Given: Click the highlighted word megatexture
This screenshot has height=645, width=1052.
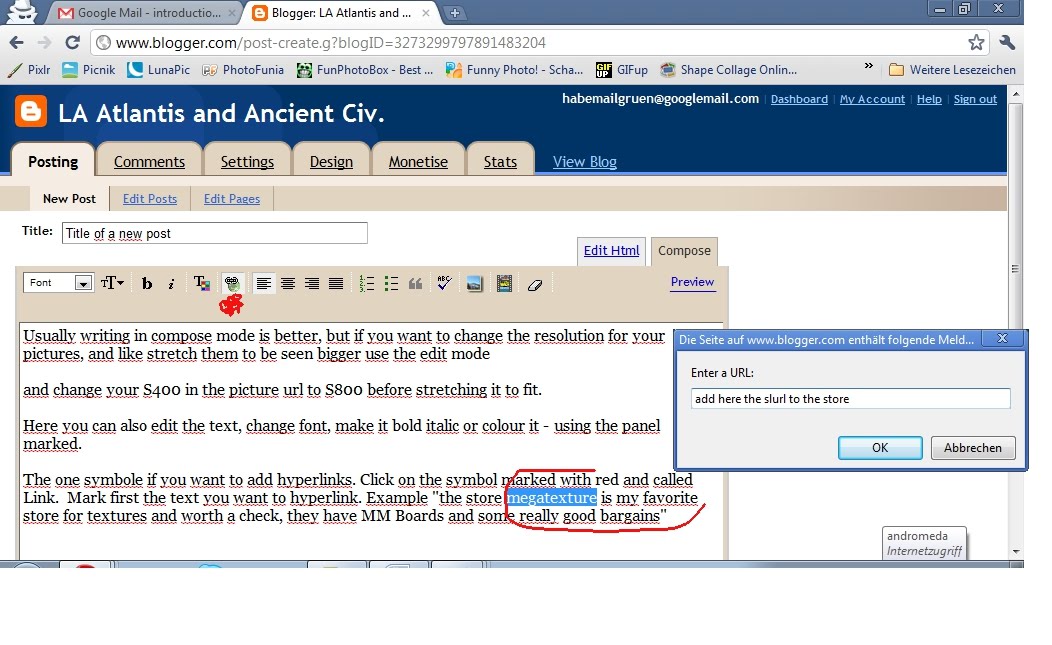Looking at the screenshot, I should coord(551,497).
